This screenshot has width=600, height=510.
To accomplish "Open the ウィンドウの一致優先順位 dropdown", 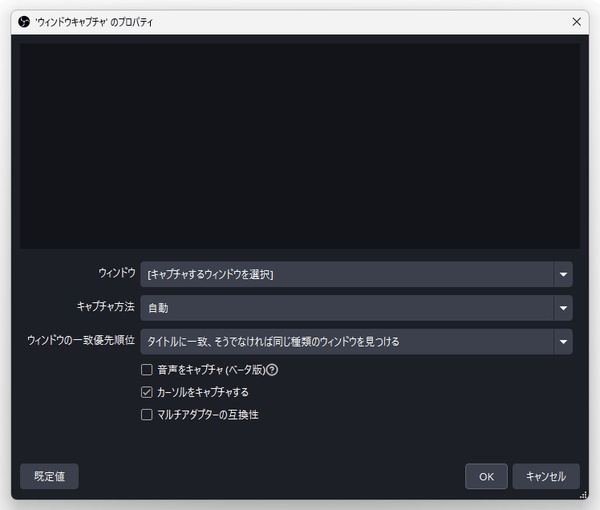I will pos(347,342).
